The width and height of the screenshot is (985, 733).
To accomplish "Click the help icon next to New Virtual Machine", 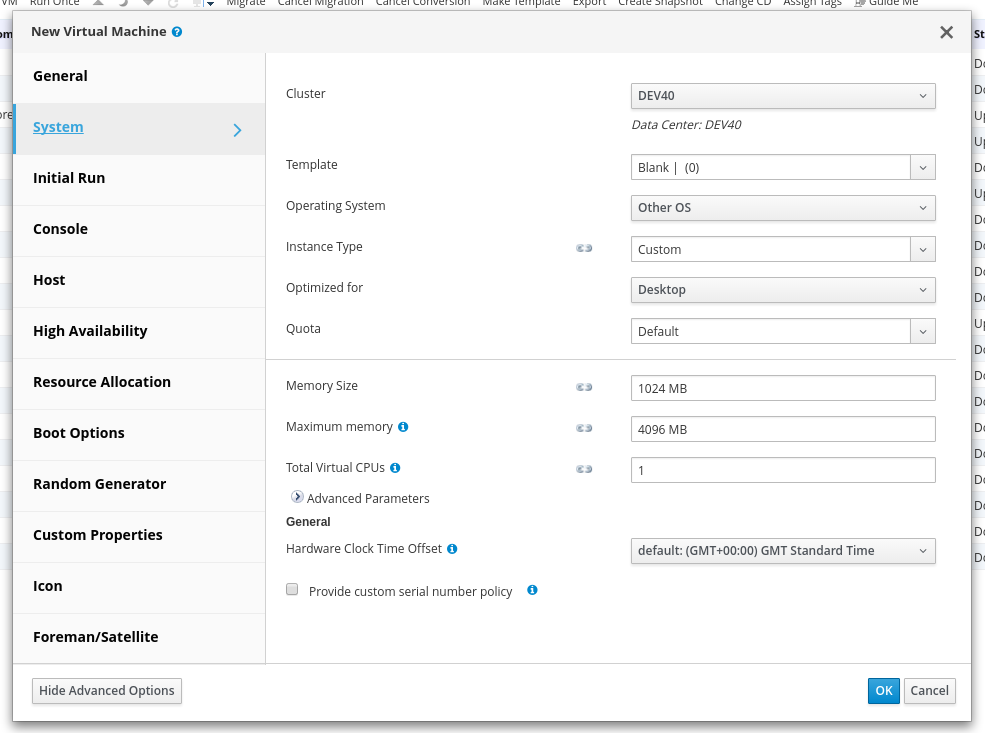I will pyautogui.click(x=177, y=32).
